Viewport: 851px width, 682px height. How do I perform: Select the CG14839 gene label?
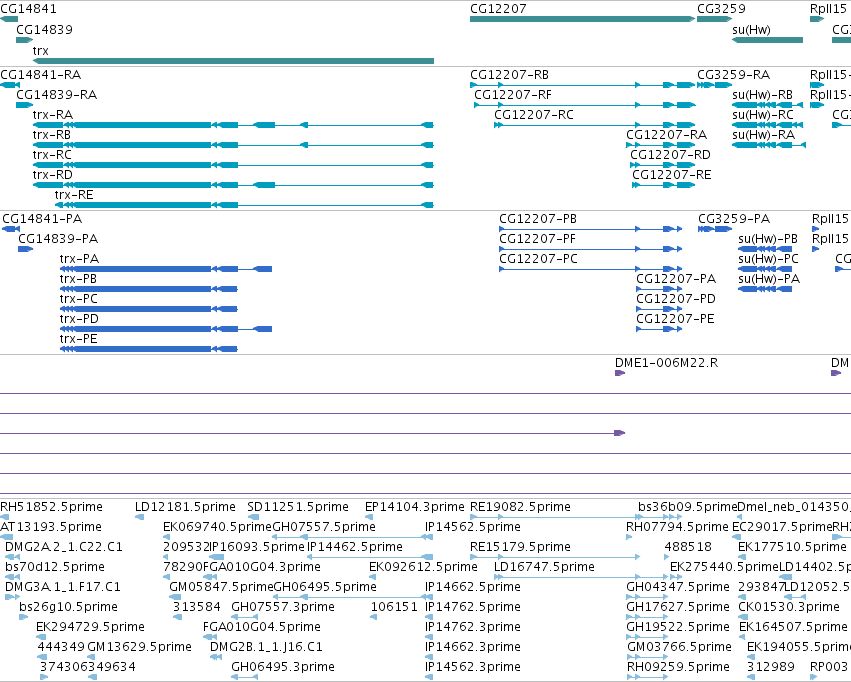coord(45,29)
